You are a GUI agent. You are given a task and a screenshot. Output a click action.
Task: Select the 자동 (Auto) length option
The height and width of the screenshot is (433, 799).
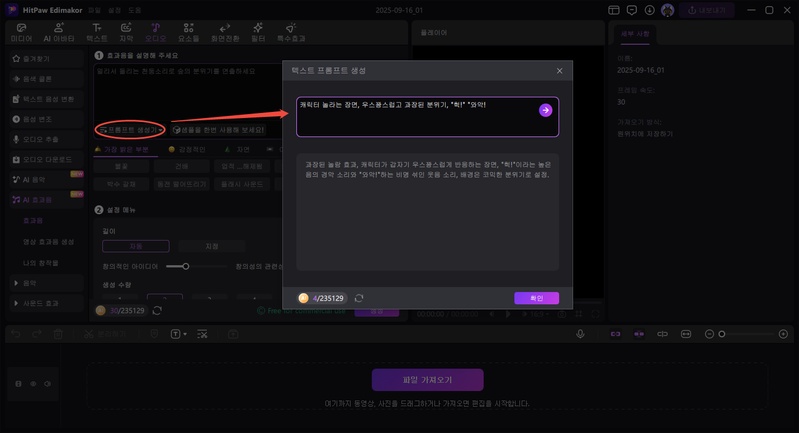click(x=136, y=246)
